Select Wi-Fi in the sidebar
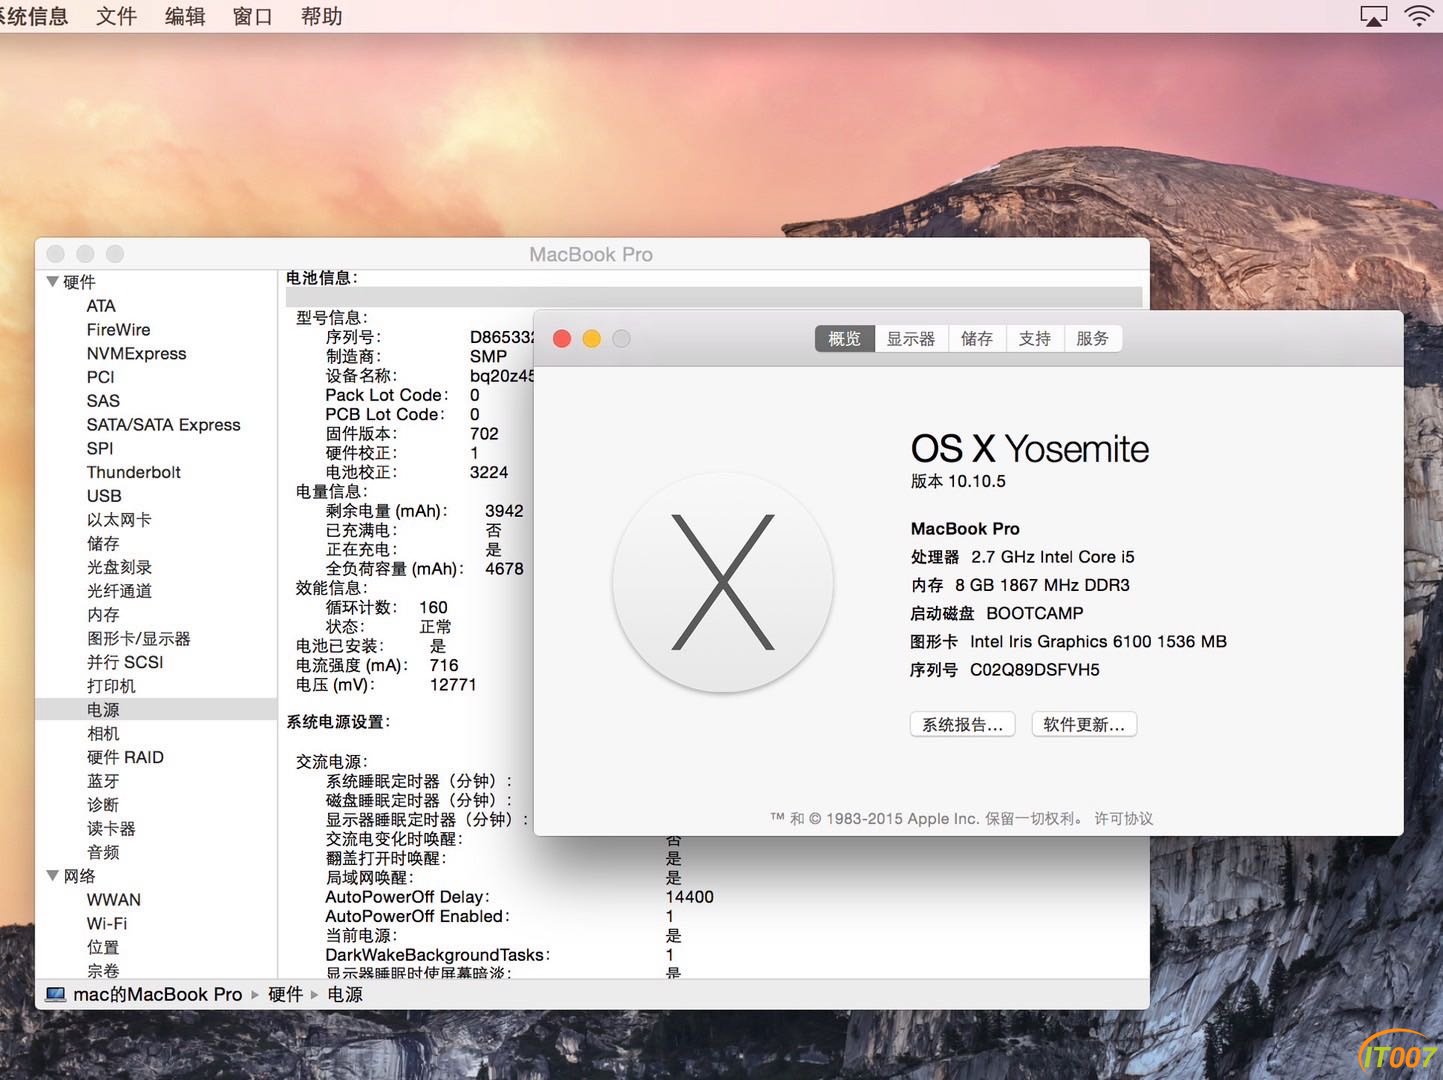The image size is (1443, 1080). tap(107, 924)
